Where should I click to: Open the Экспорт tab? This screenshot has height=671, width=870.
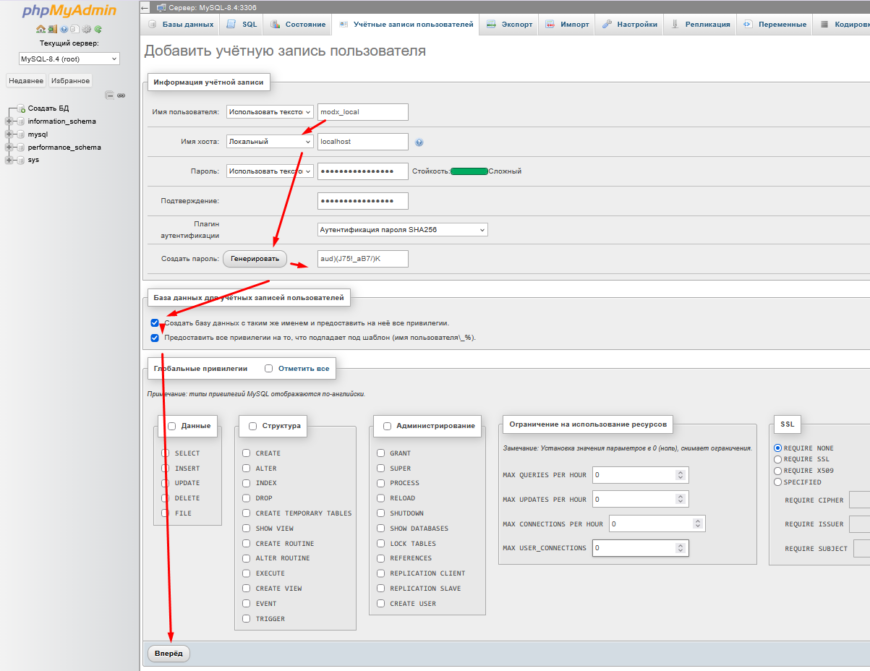coord(509,24)
